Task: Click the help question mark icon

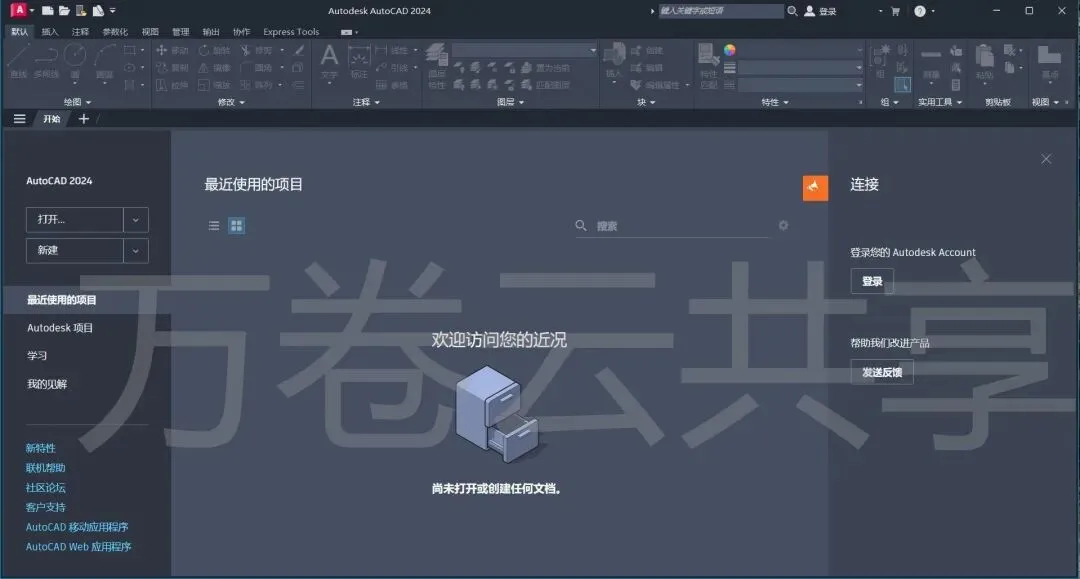Action: tap(920, 11)
